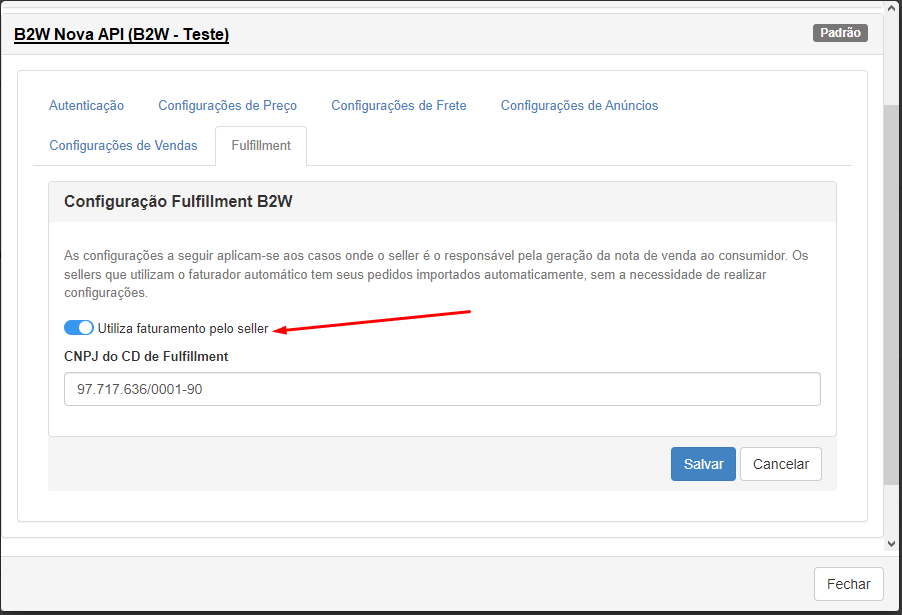
Task: Select Configurações de Anúncios tab
Action: tap(579, 105)
